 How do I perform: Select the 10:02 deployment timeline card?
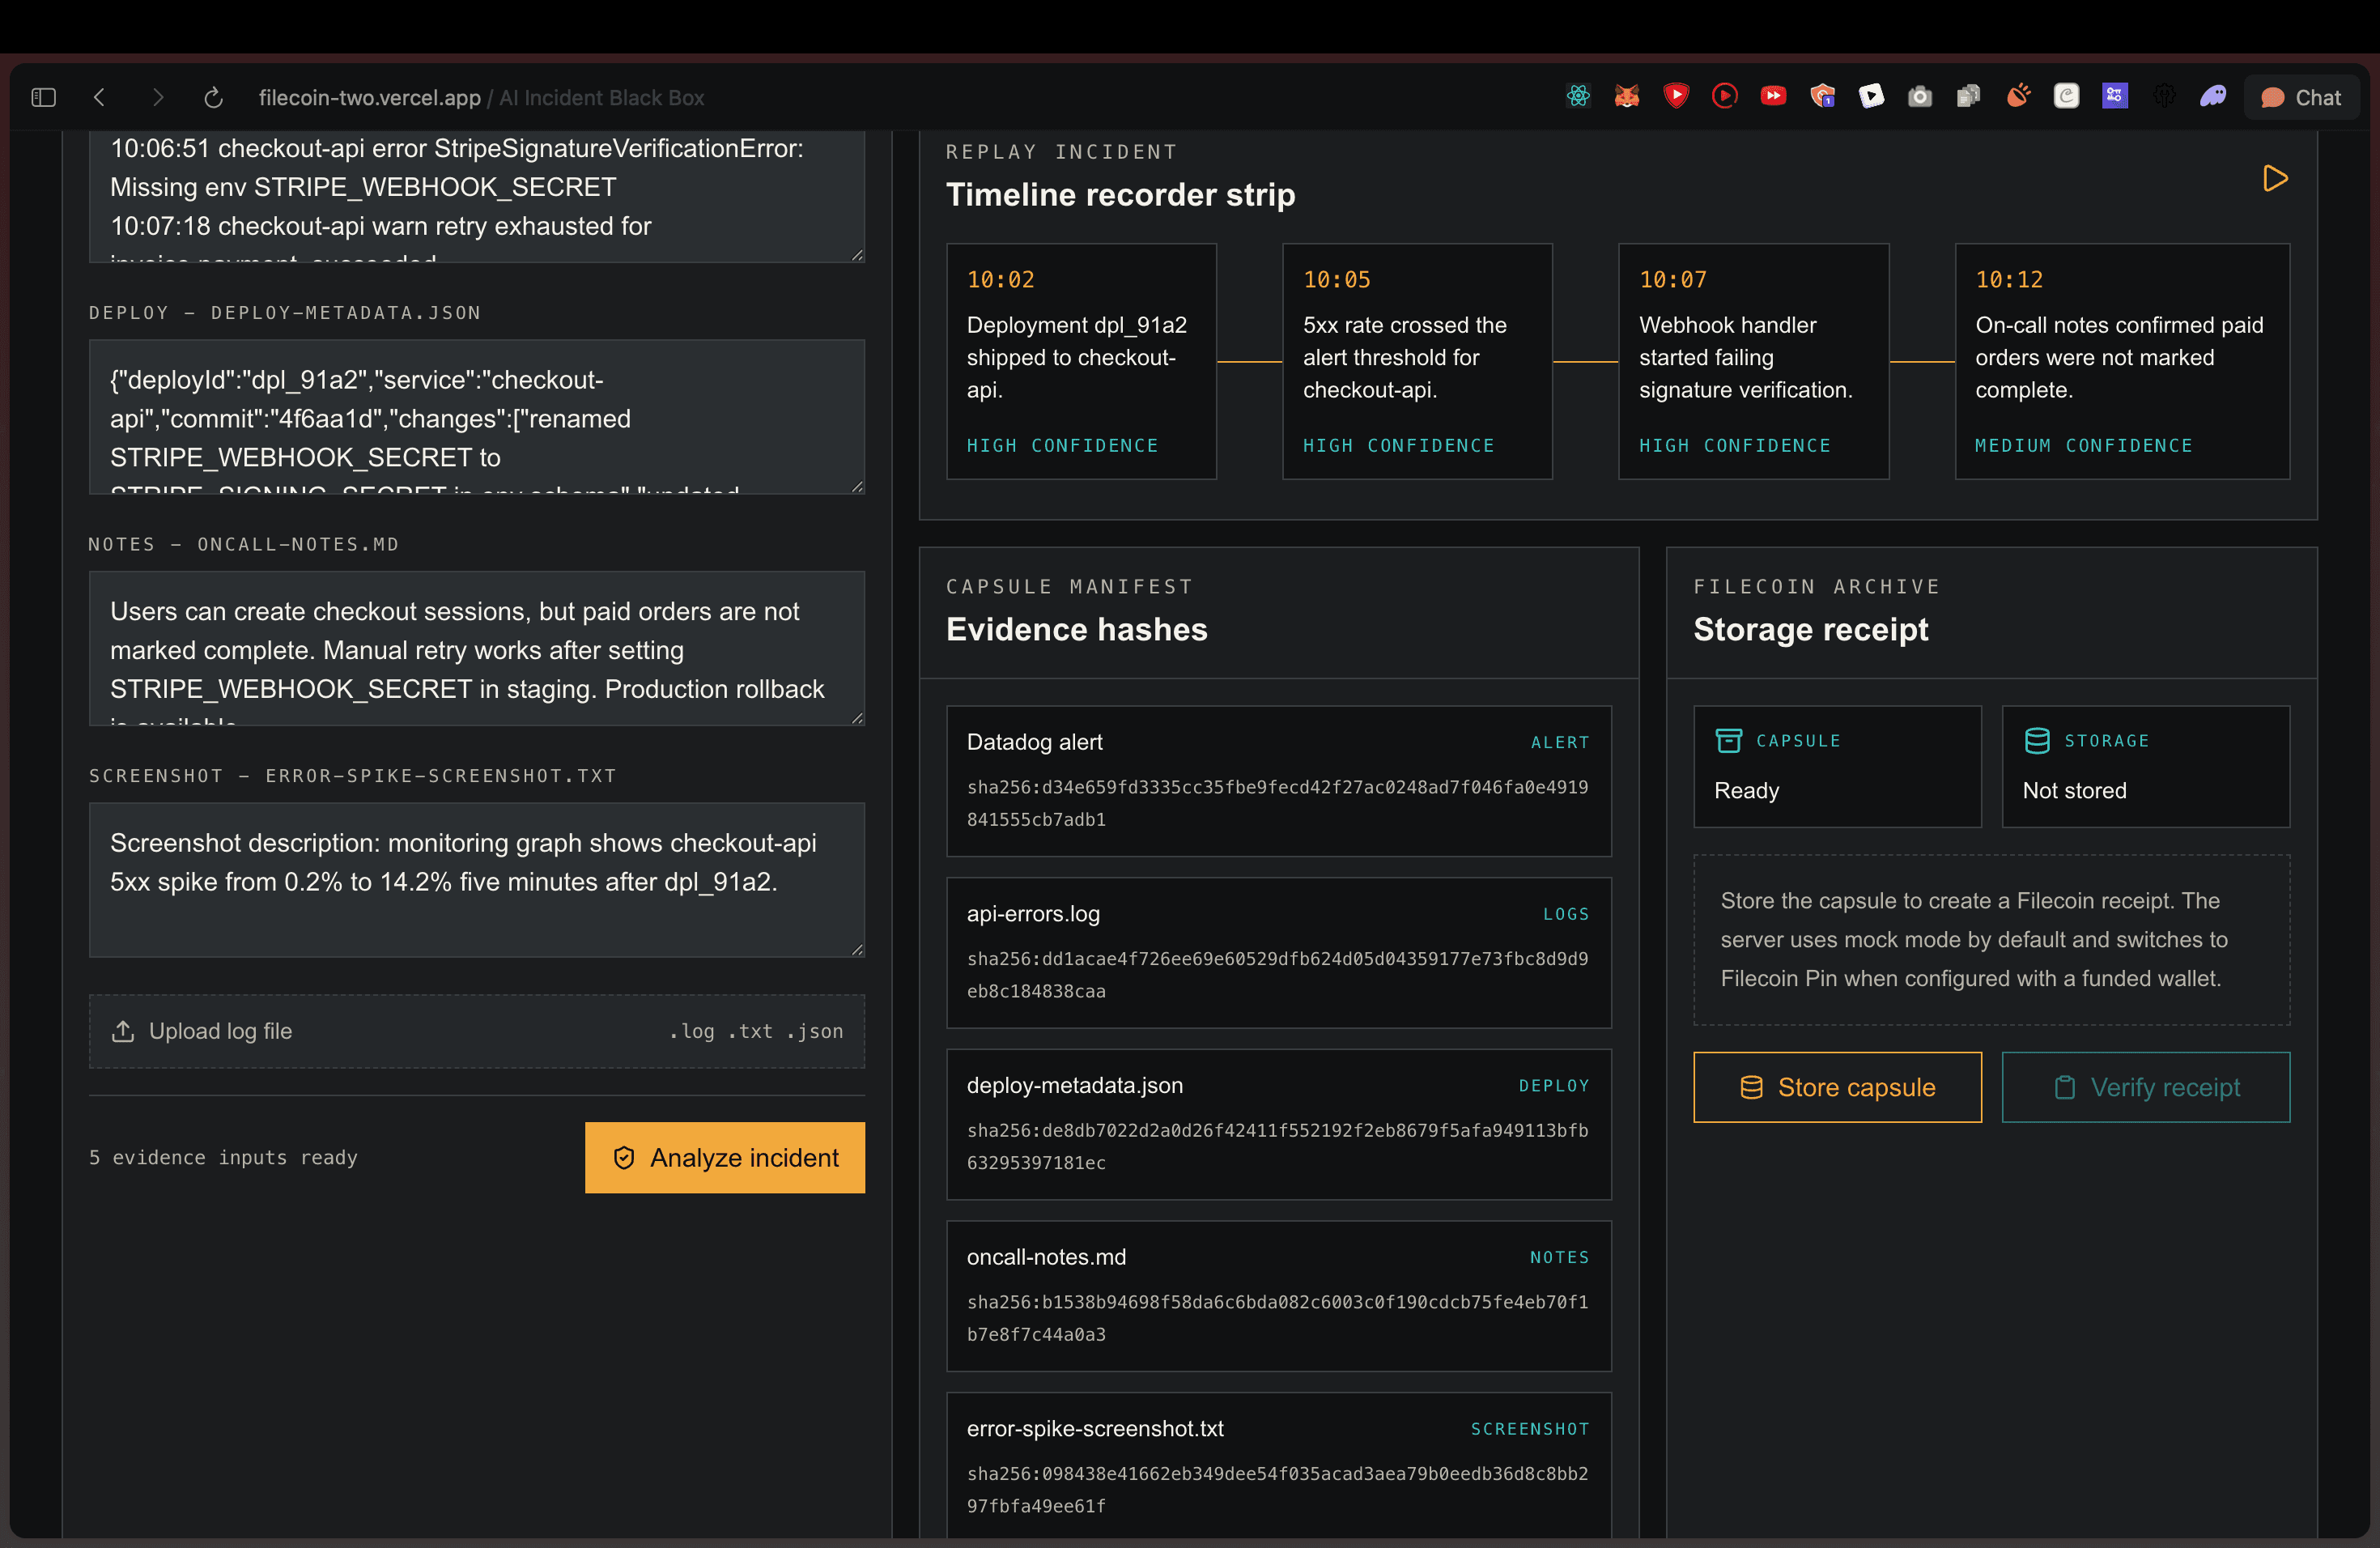[x=1081, y=361]
